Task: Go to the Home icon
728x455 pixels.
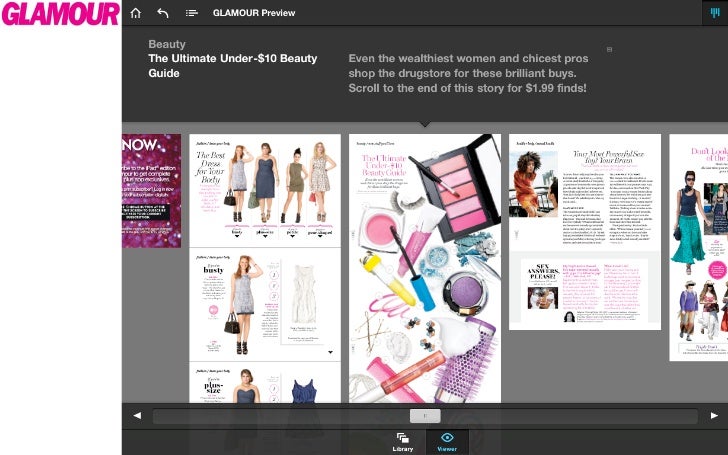Action: [136, 13]
